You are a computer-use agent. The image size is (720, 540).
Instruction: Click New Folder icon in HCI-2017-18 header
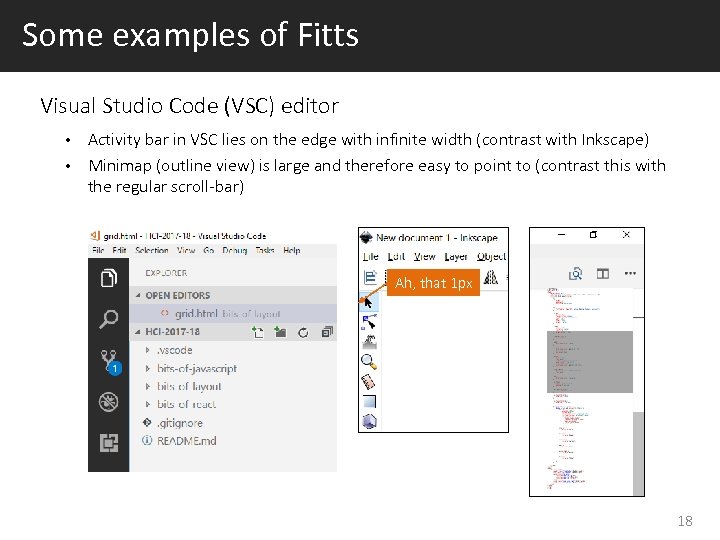pos(280,332)
